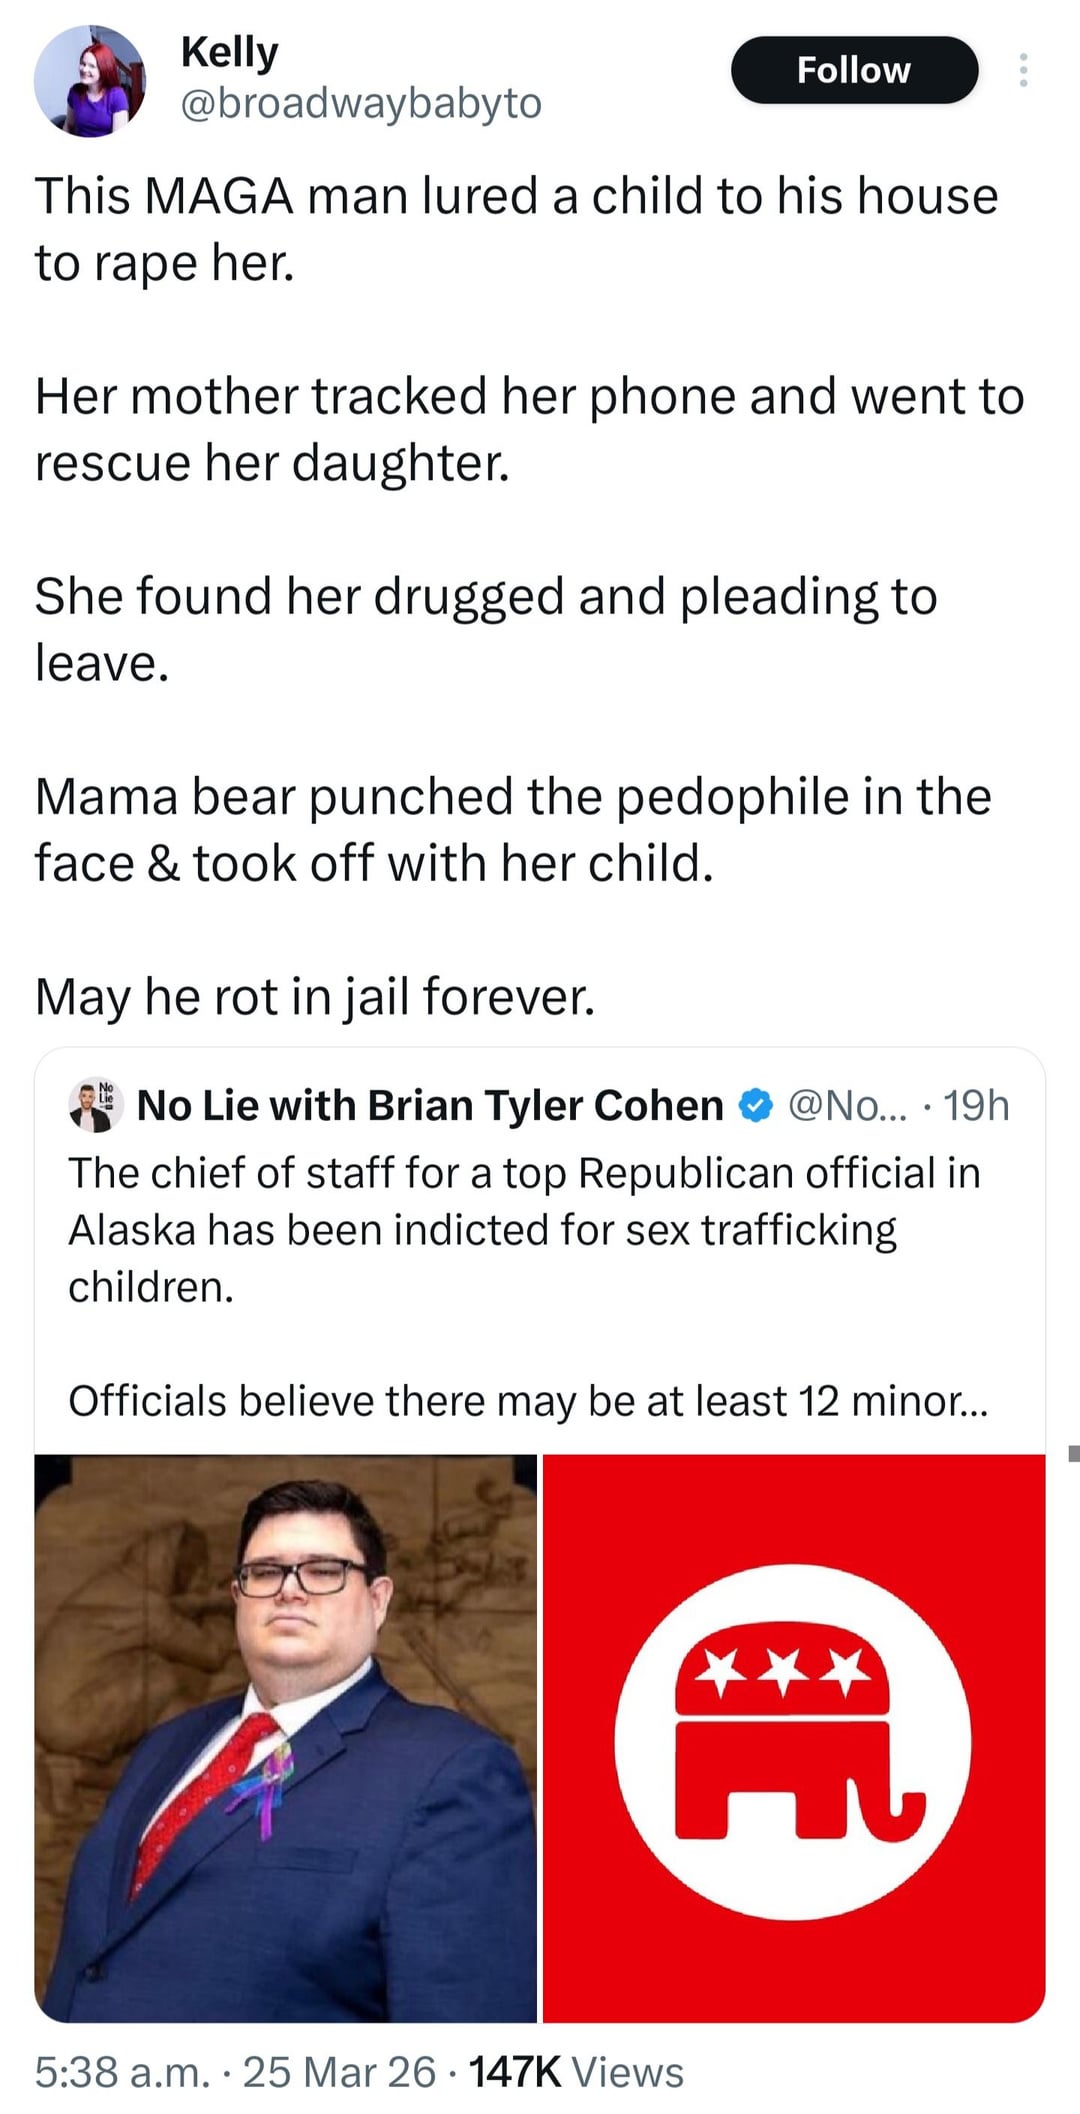The width and height of the screenshot is (1080, 2114).
Task: Open Kelly's profile avatar picture
Action: coord(90,81)
